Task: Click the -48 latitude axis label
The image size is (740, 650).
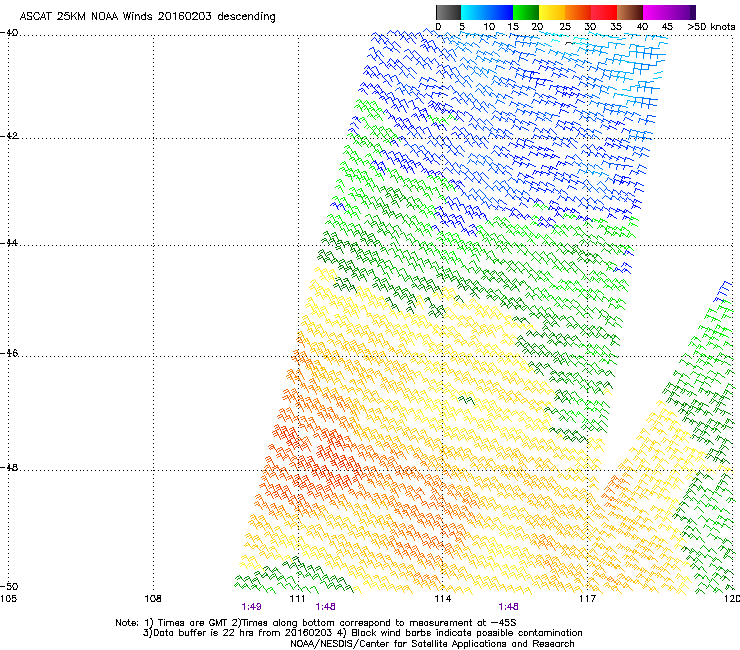Action: click(x=9, y=467)
